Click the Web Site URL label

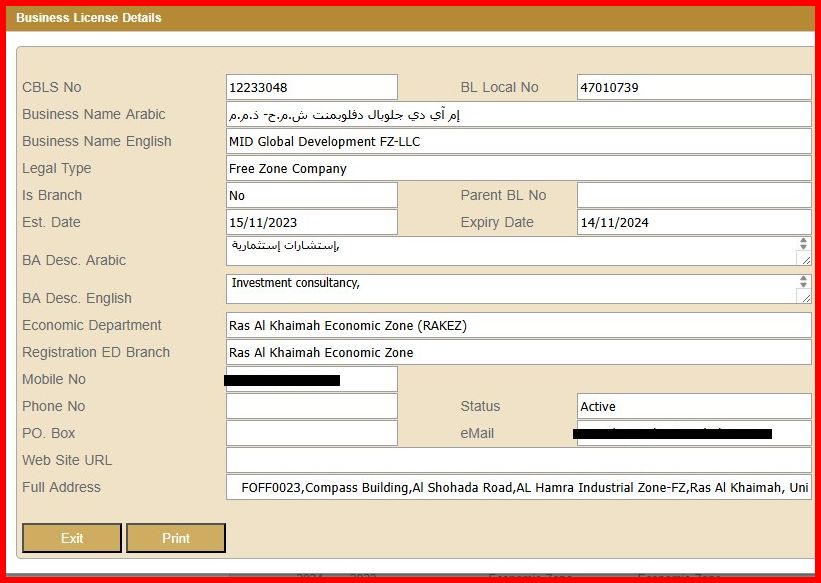pos(67,460)
